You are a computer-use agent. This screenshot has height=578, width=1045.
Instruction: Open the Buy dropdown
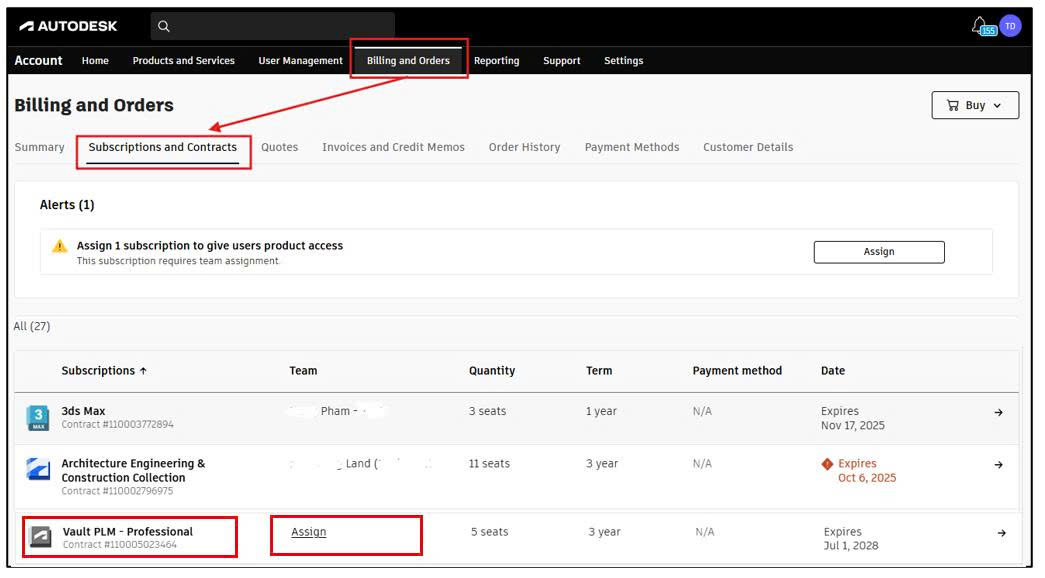pyautogui.click(x=975, y=105)
